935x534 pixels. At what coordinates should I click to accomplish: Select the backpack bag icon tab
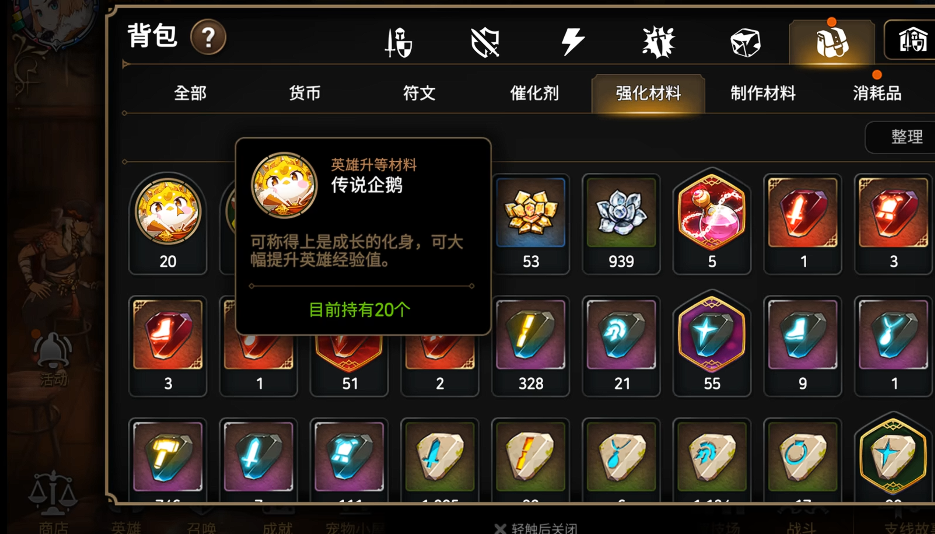click(832, 43)
